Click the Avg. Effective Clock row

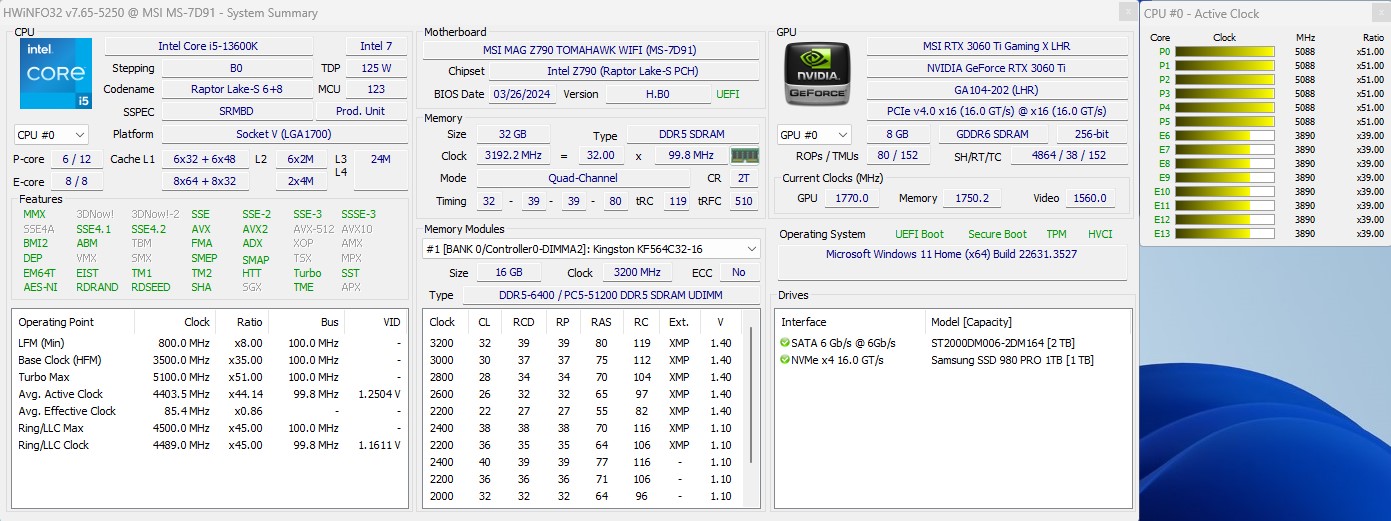pos(209,411)
